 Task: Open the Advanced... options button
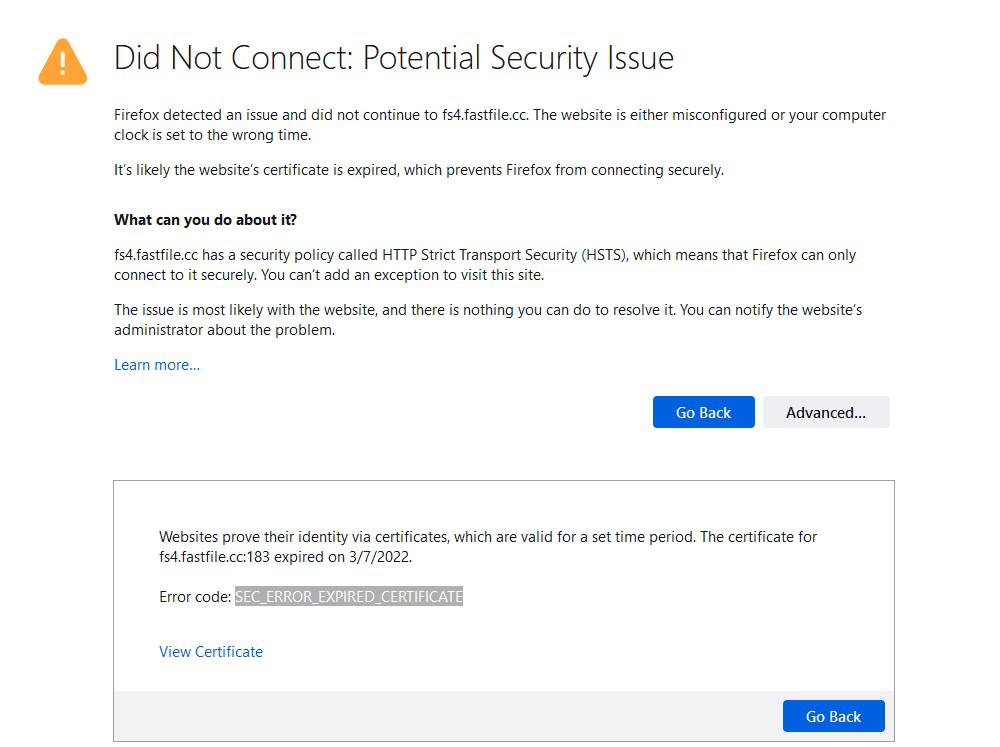[825, 412]
